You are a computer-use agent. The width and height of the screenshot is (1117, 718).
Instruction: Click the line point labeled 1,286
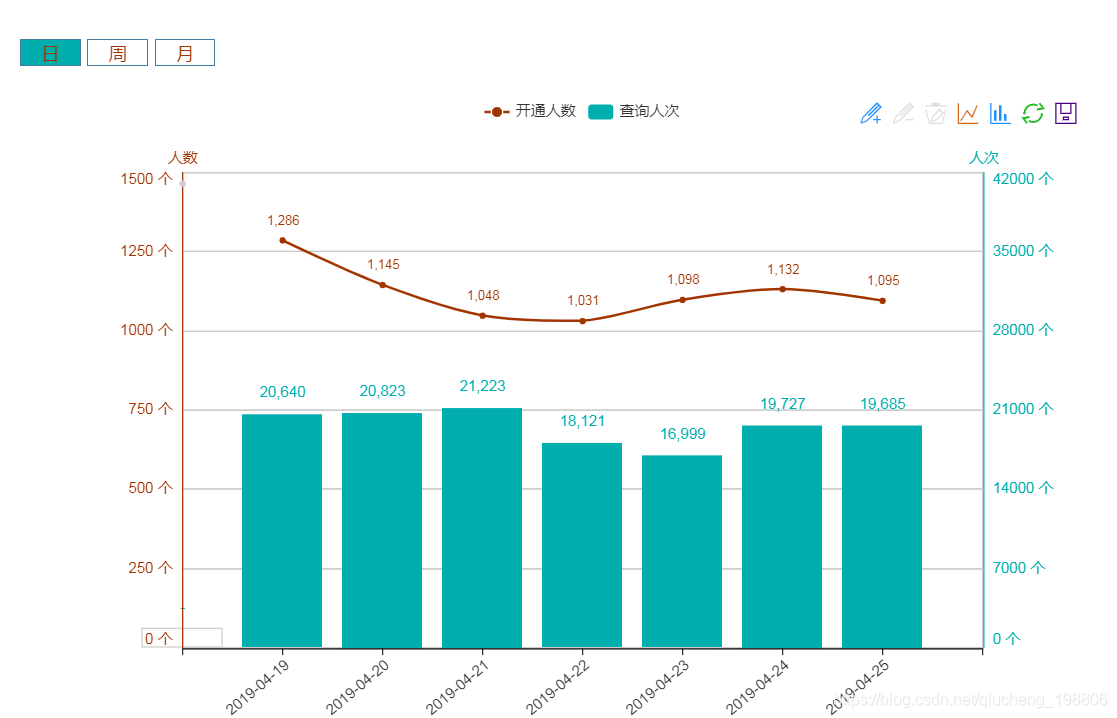tap(282, 240)
